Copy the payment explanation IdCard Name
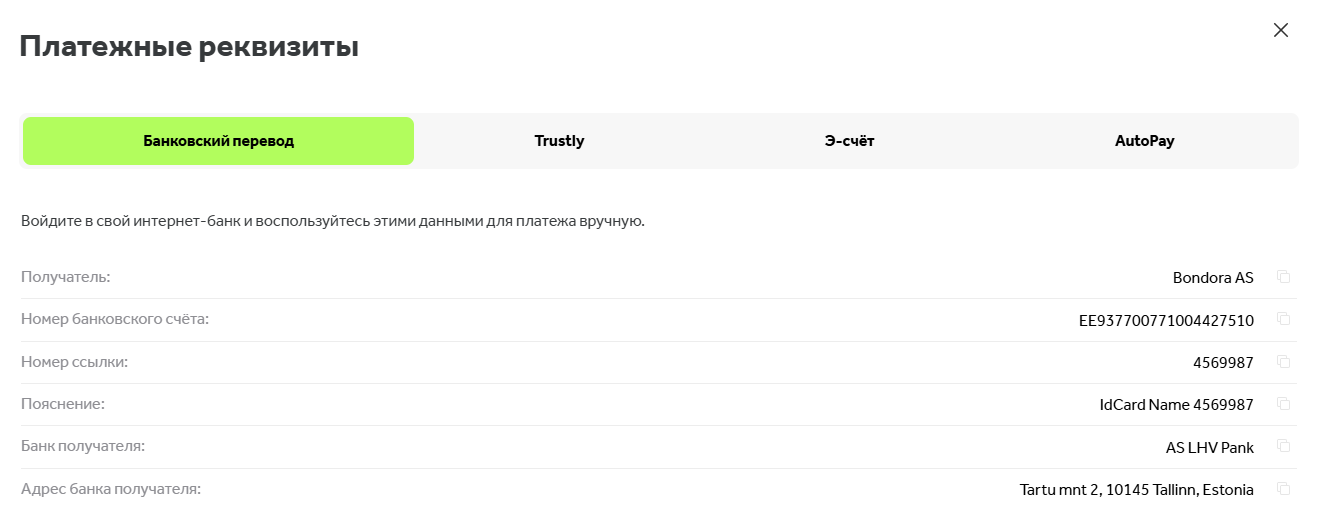Viewport: 1317px width, 517px height. point(1284,404)
